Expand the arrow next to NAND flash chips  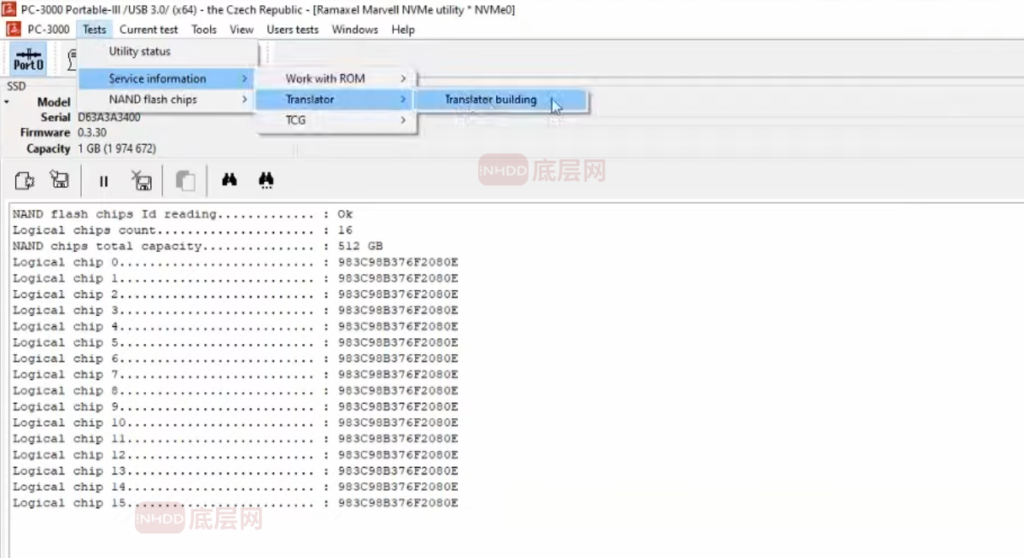click(x=244, y=99)
